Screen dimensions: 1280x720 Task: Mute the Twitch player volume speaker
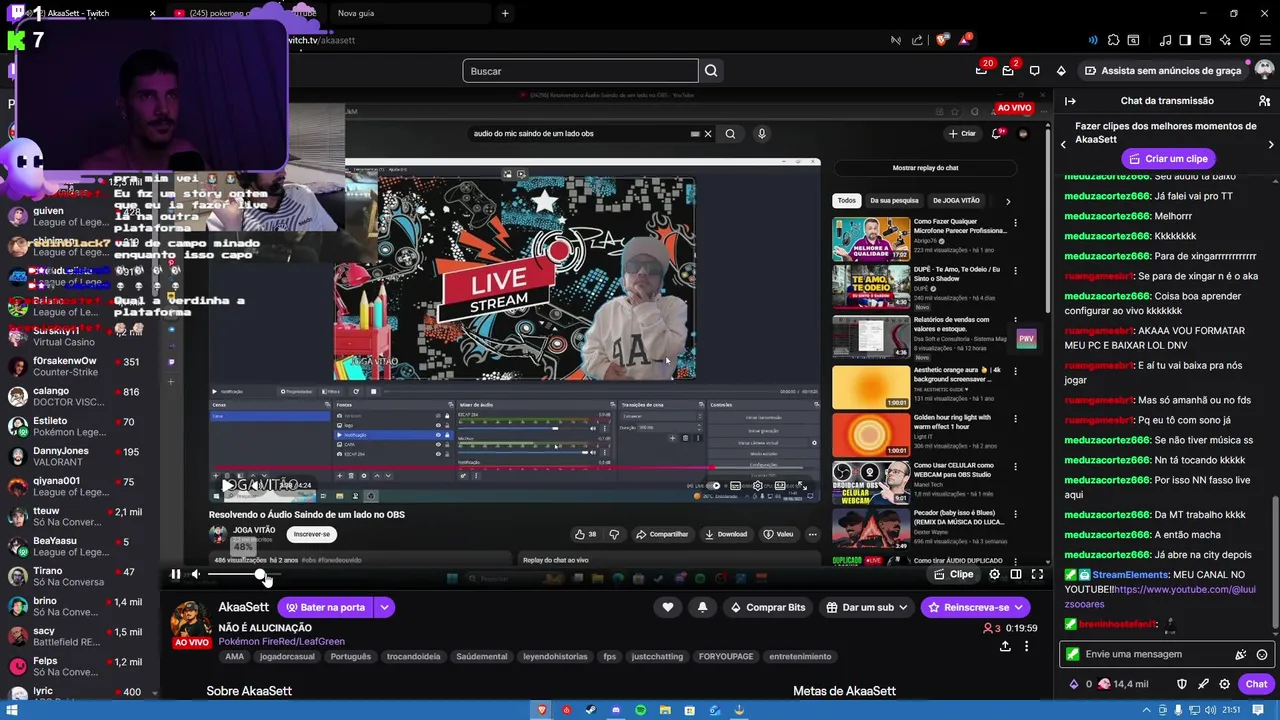coord(196,574)
